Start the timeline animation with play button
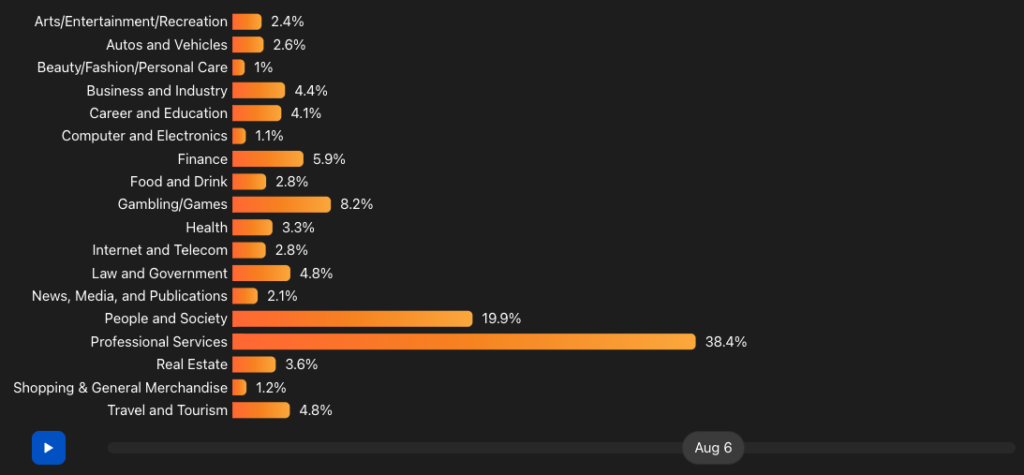This screenshot has height=475, width=1024. coord(48,448)
